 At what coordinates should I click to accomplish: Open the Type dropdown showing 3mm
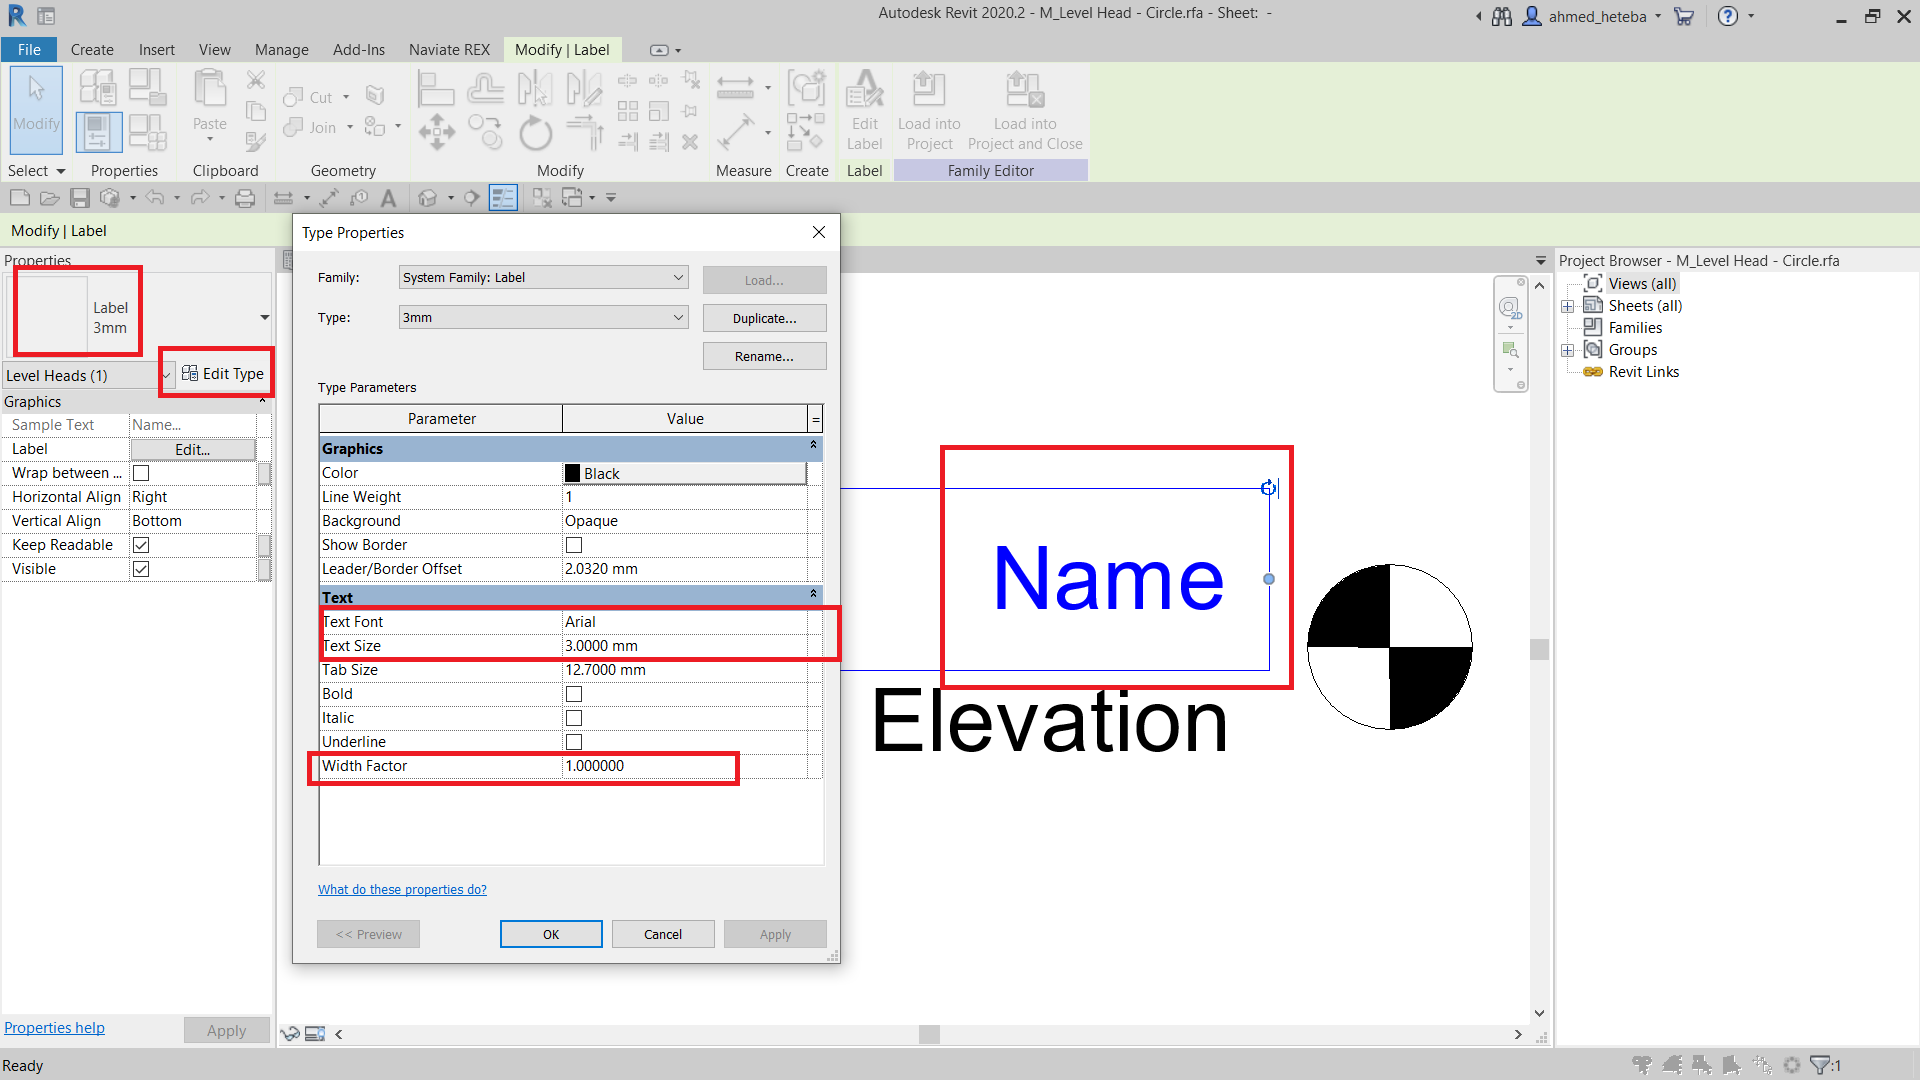click(542, 317)
